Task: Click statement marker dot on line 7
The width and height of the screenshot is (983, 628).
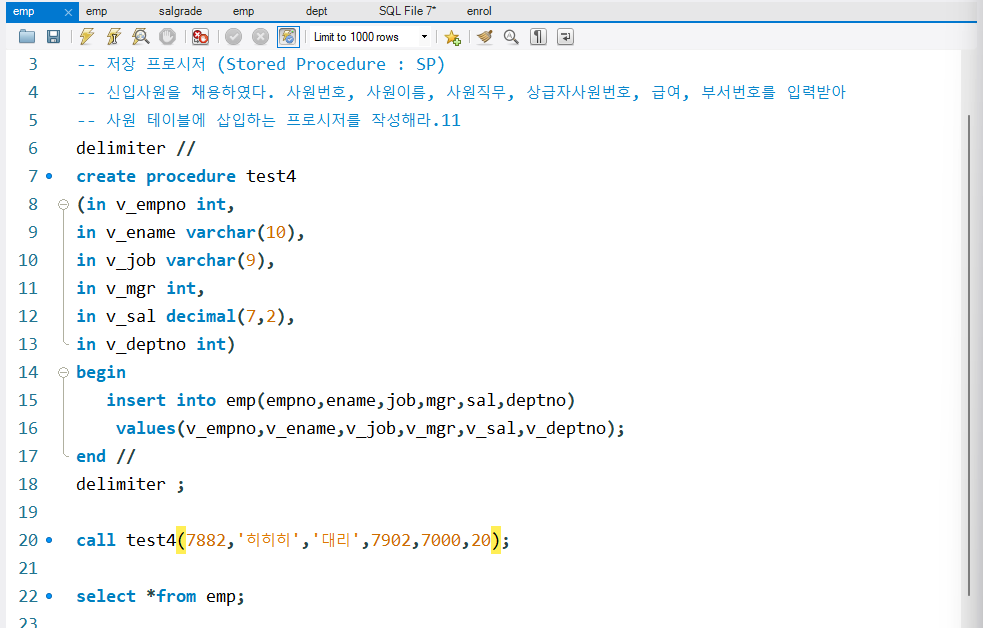Action: [x=49, y=177]
